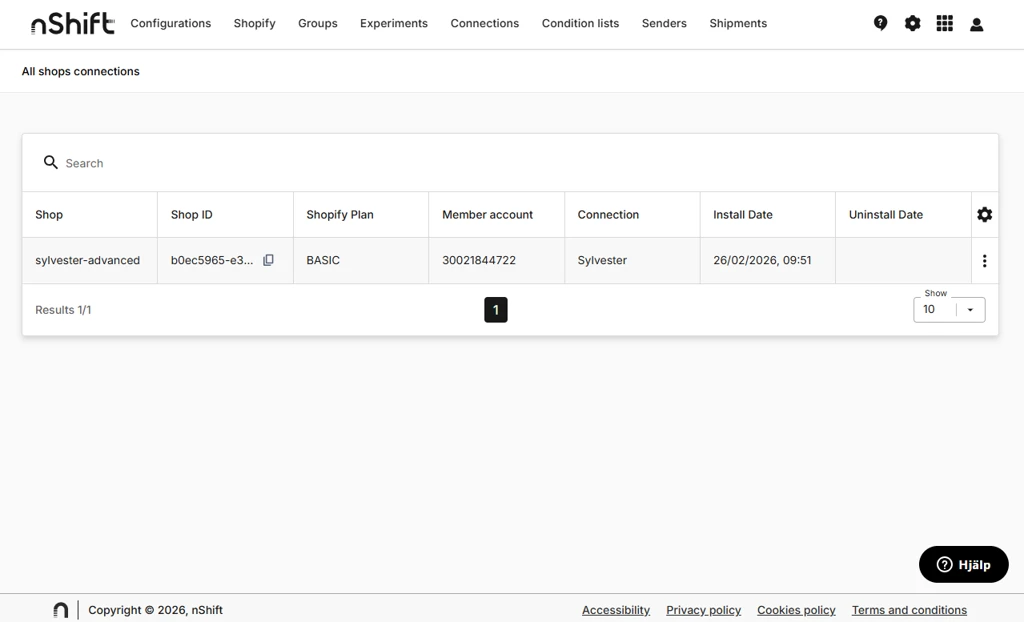
Task: Click the search magnifier icon
Action: pyautogui.click(x=50, y=162)
